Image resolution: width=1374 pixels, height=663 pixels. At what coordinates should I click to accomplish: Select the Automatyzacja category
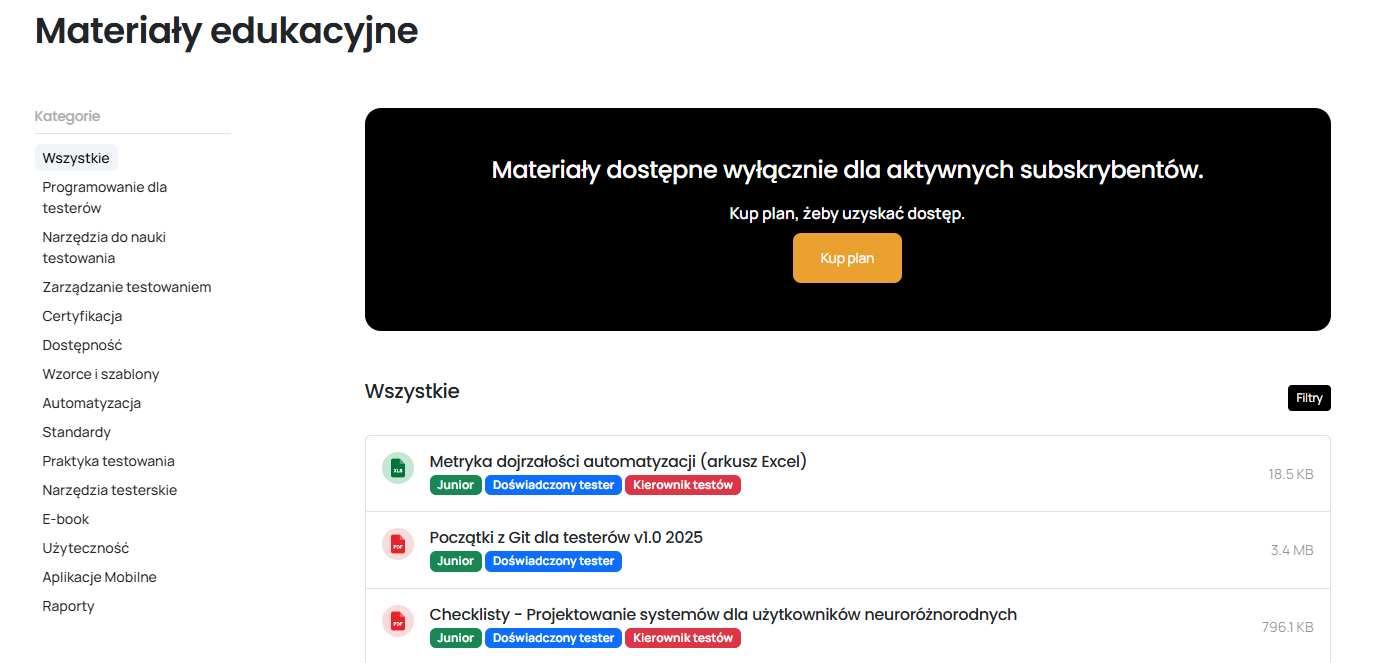[91, 402]
